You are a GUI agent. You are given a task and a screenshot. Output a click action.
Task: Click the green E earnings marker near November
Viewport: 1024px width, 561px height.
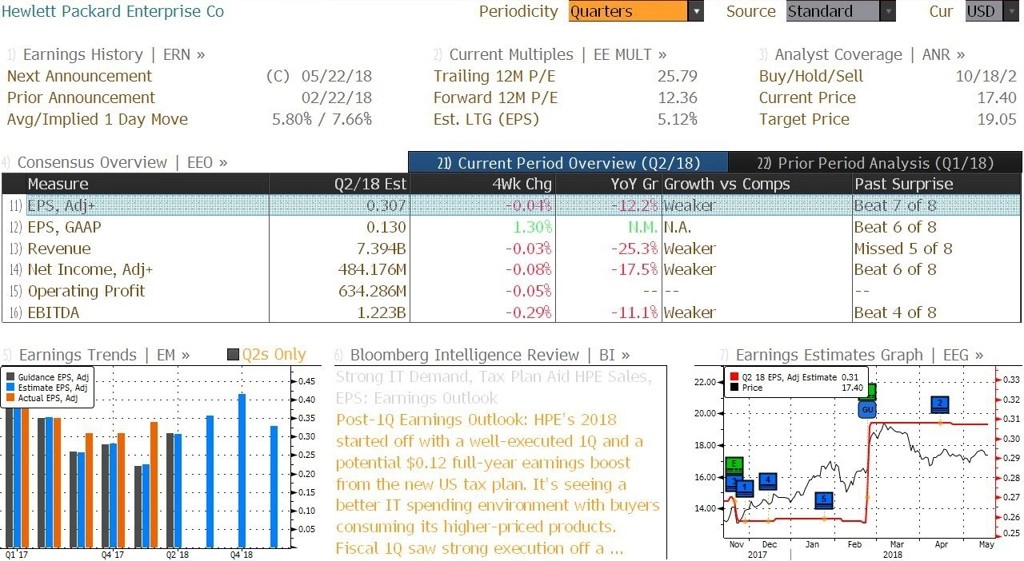735,465
